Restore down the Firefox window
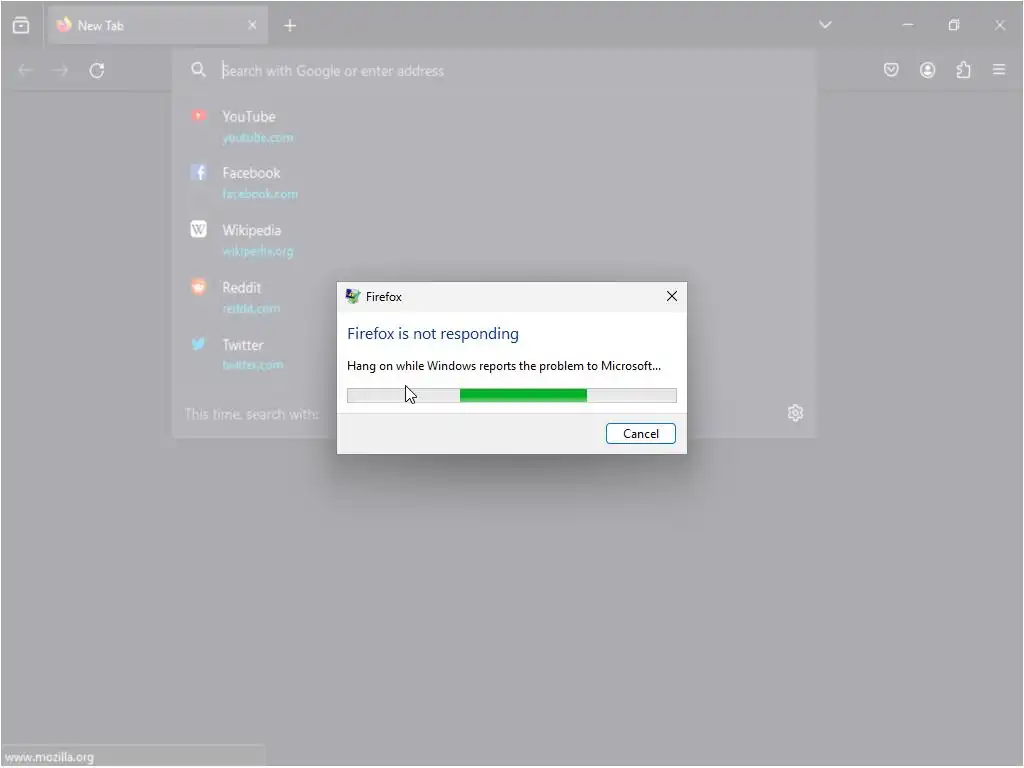This screenshot has height=768, width=1024. pyautogui.click(x=954, y=25)
